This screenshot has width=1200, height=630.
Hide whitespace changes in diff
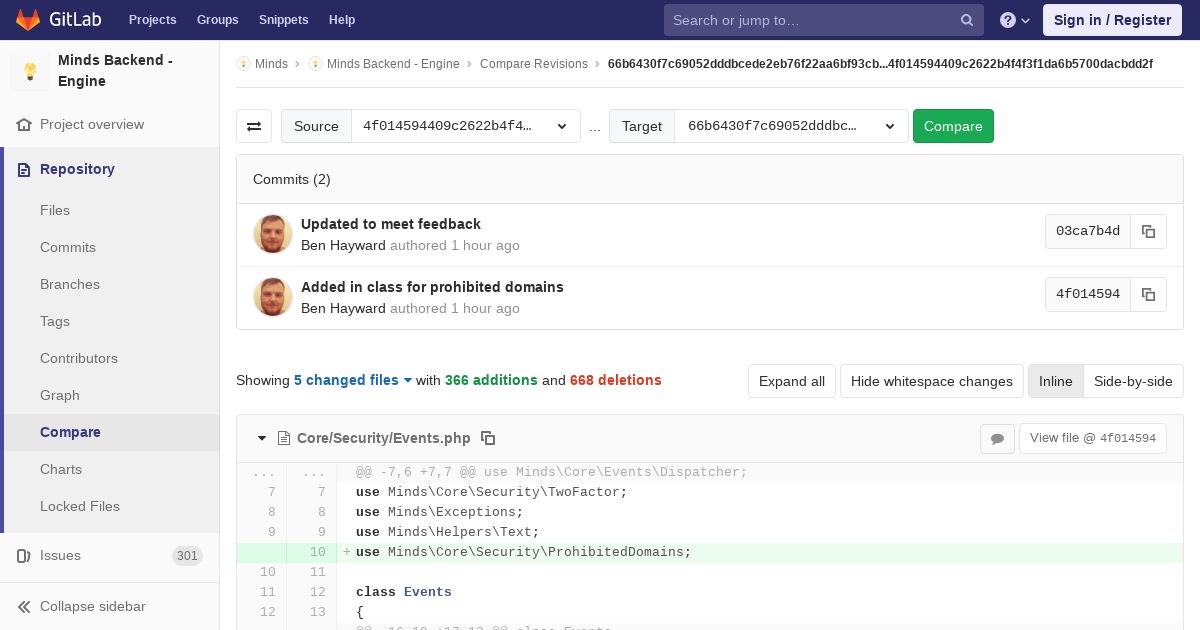931,381
